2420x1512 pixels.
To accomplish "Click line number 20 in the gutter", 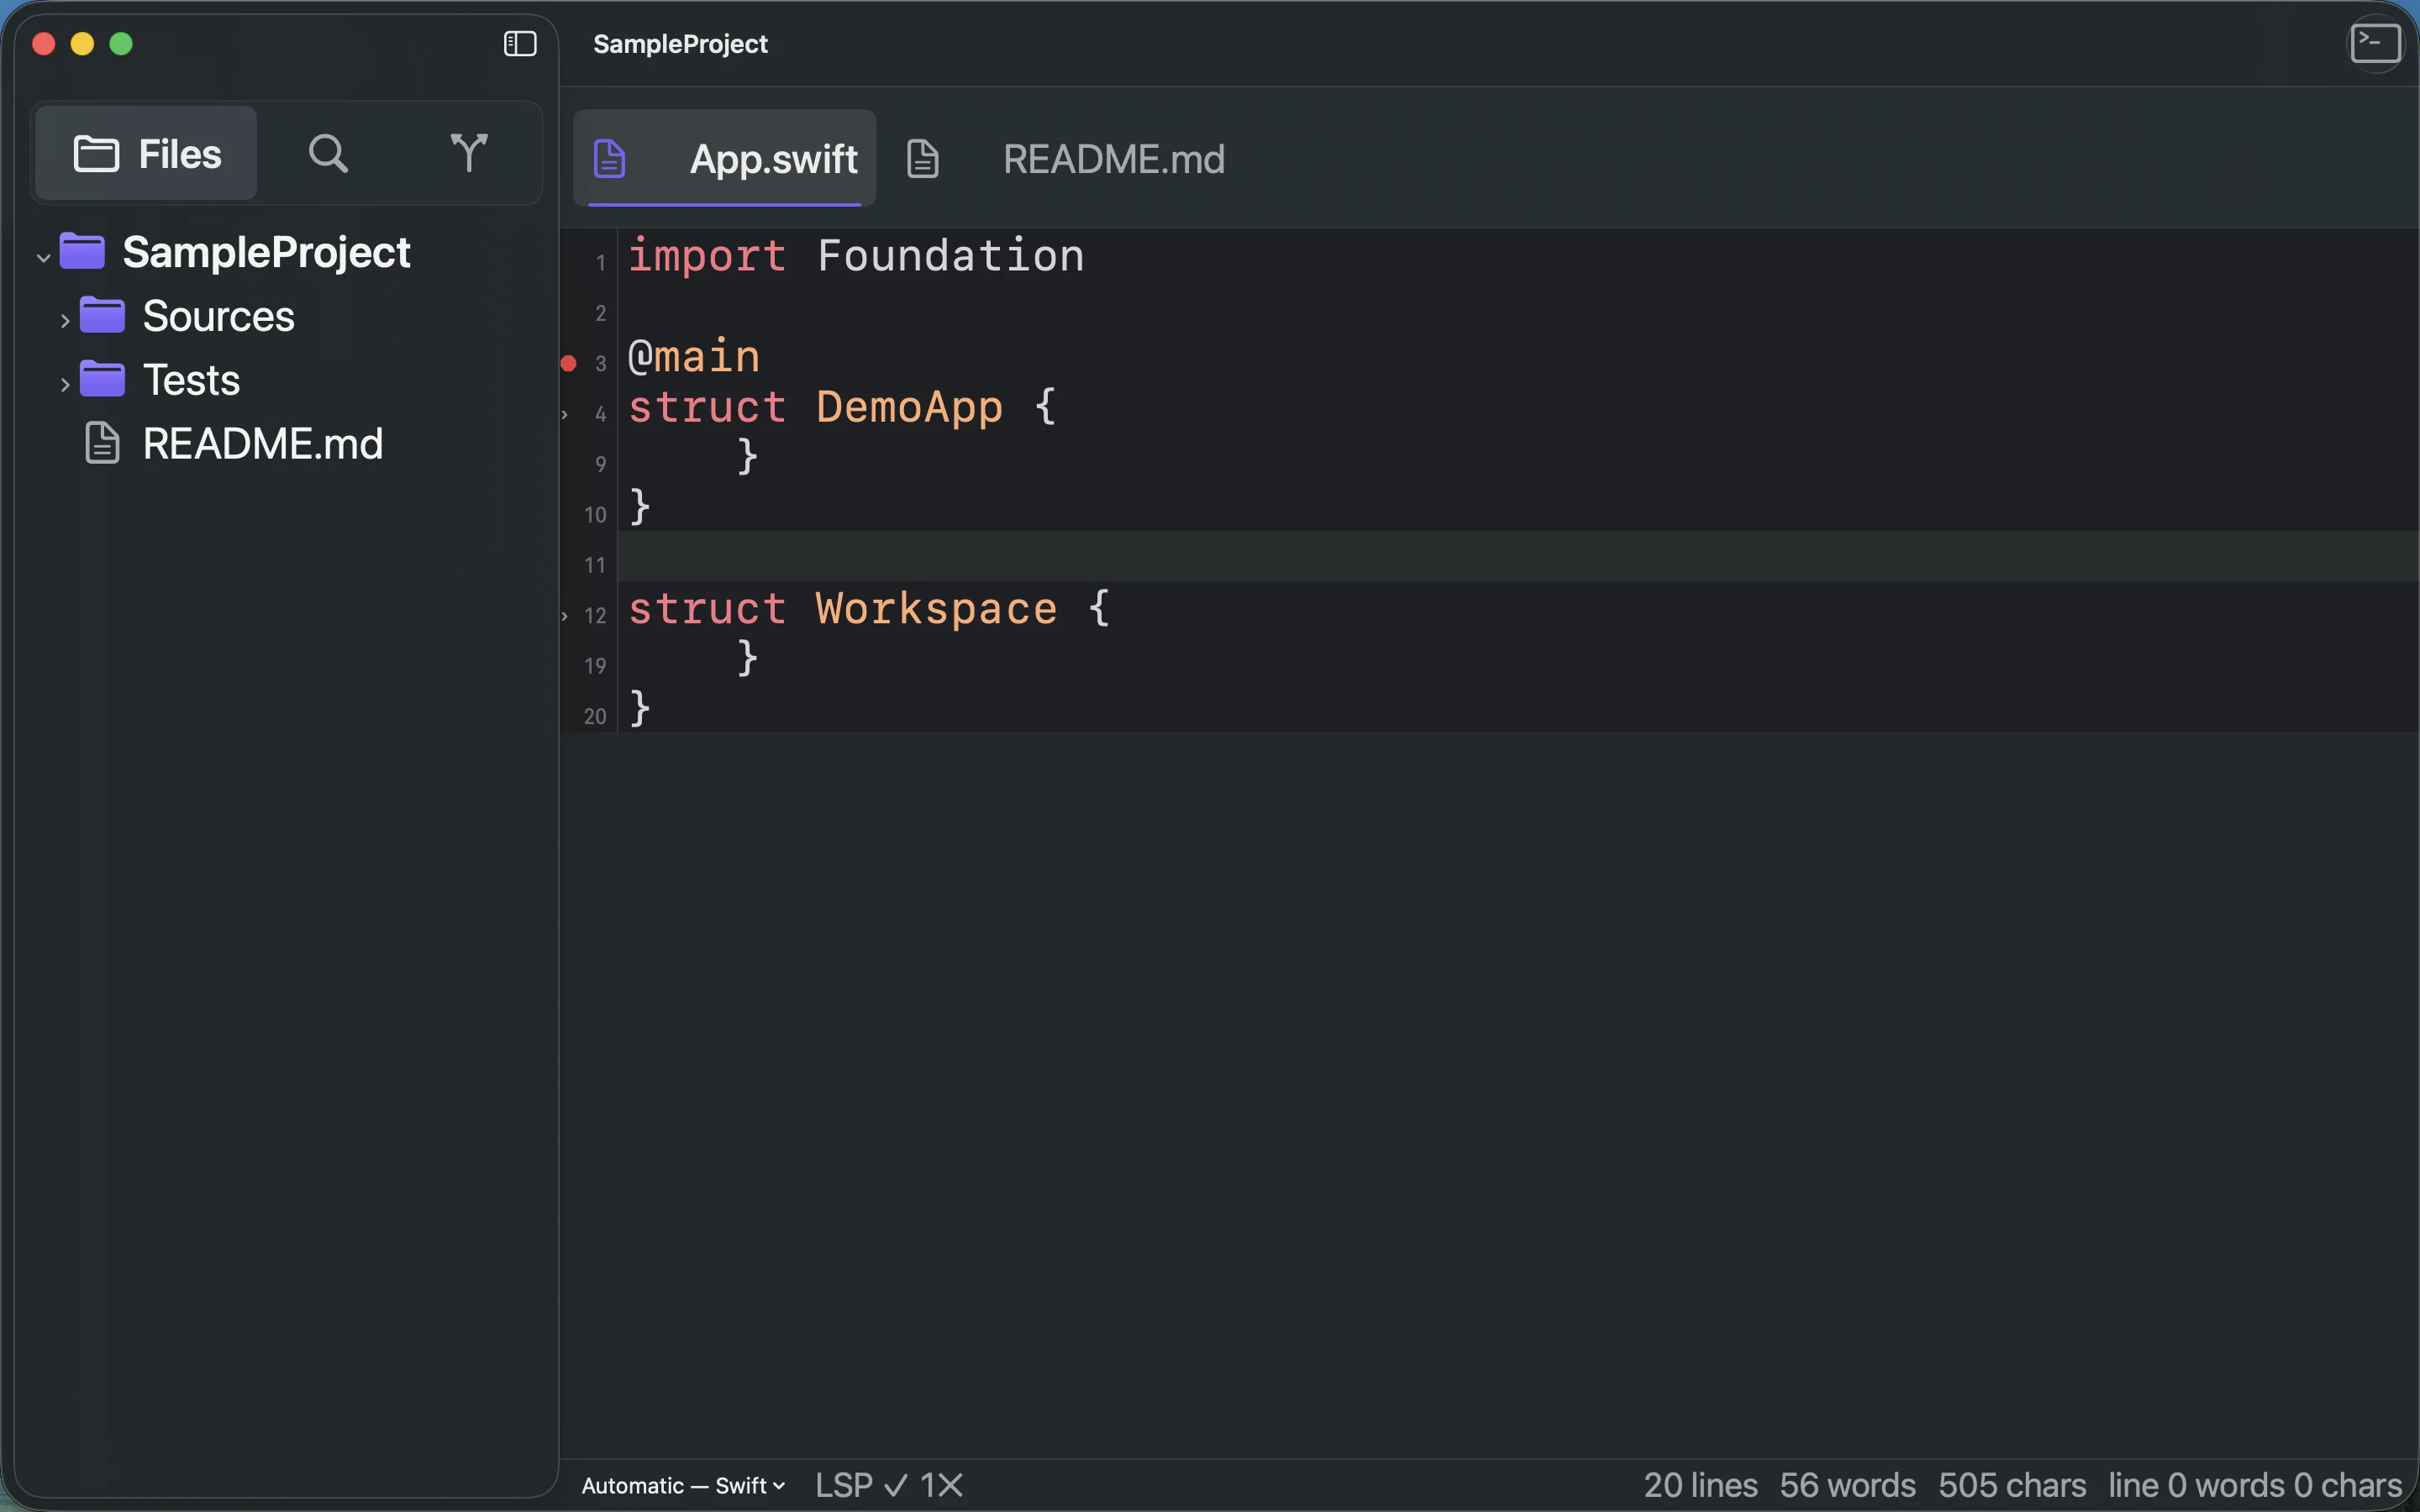I will coord(595,717).
